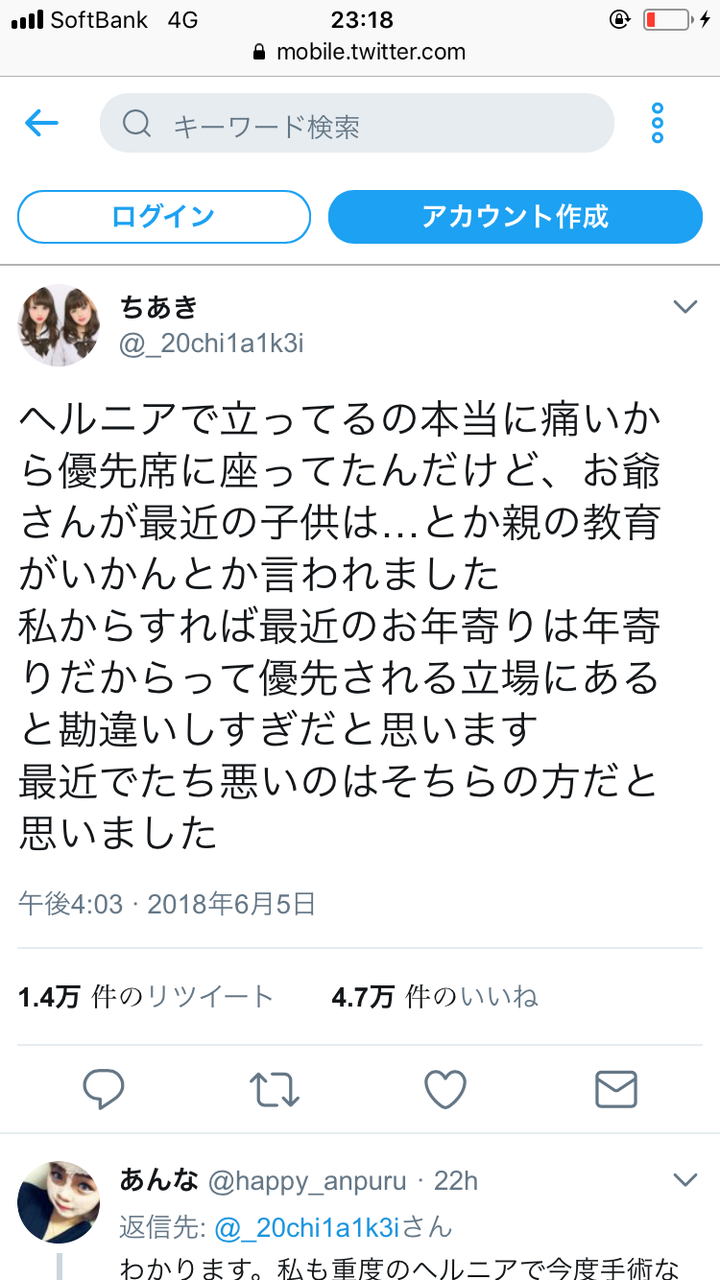
Task: Tap the padlock icon beside mobile.twitter.com
Action: 260,52
